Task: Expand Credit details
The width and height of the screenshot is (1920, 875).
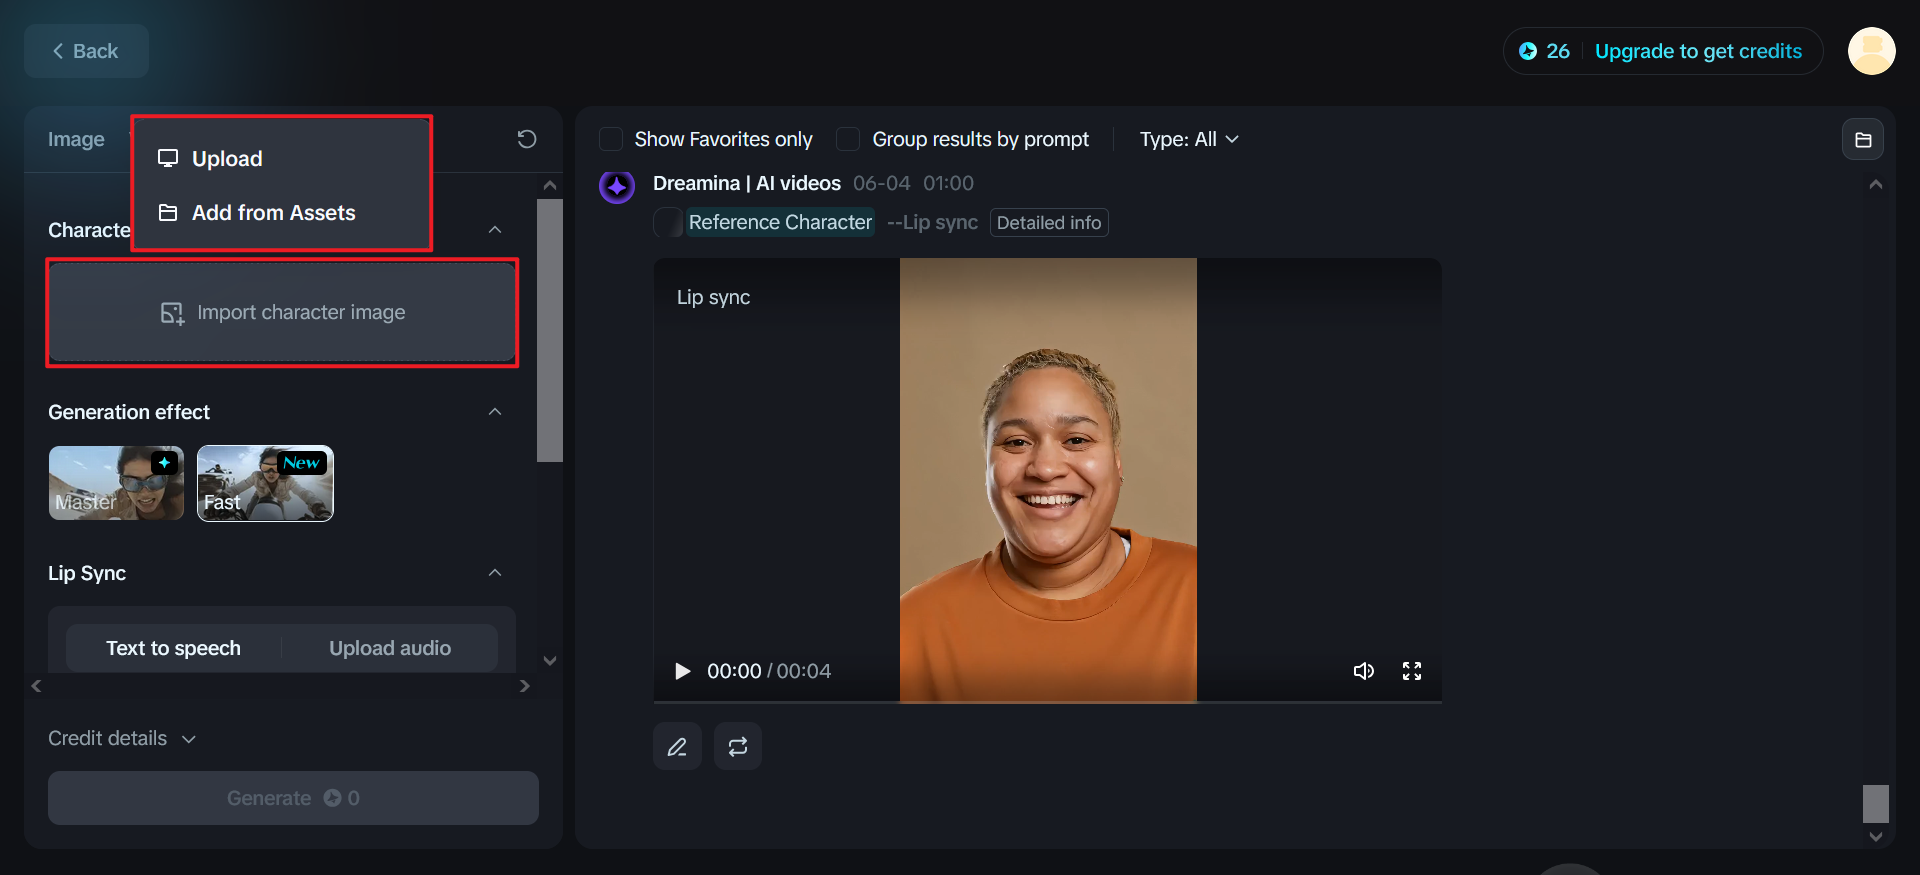Action: (x=122, y=738)
